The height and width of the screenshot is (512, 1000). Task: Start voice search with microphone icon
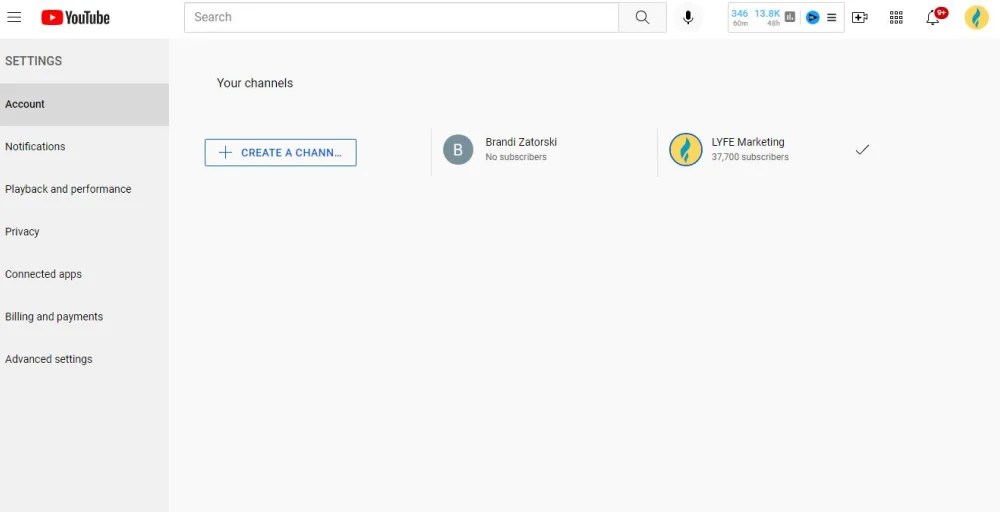(688, 17)
